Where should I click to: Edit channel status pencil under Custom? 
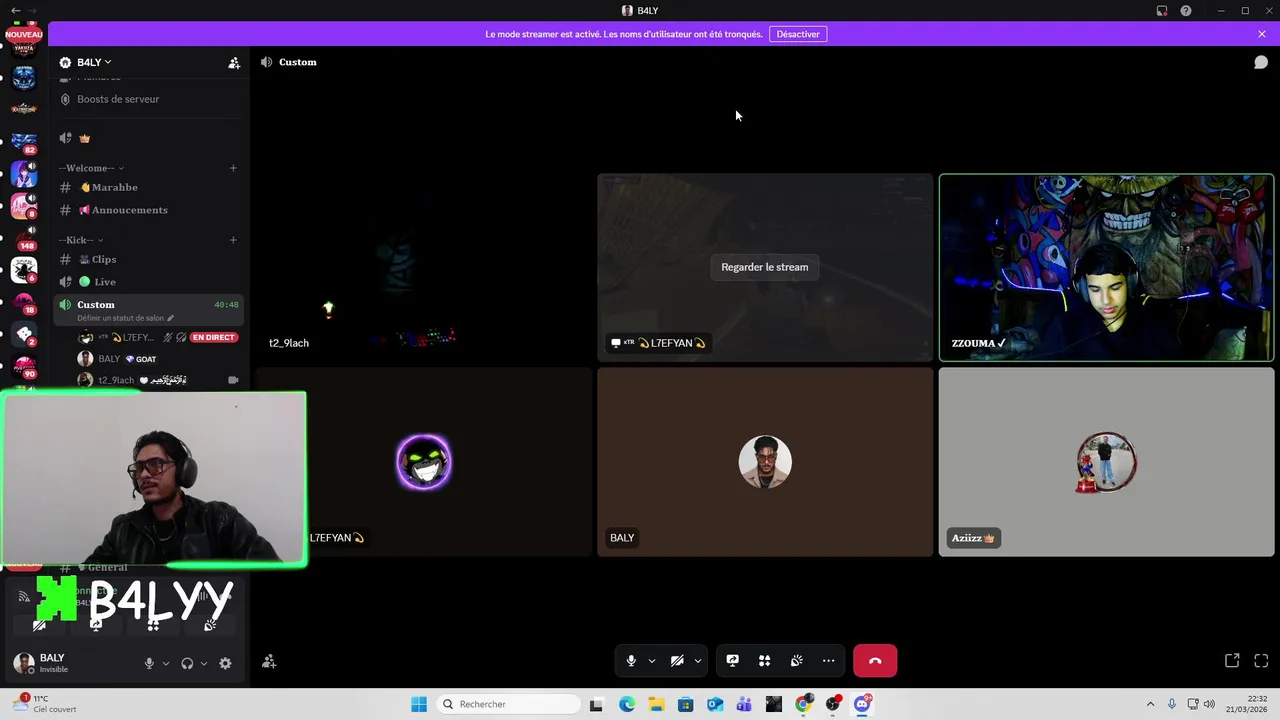pyautogui.click(x=170, y=318)
